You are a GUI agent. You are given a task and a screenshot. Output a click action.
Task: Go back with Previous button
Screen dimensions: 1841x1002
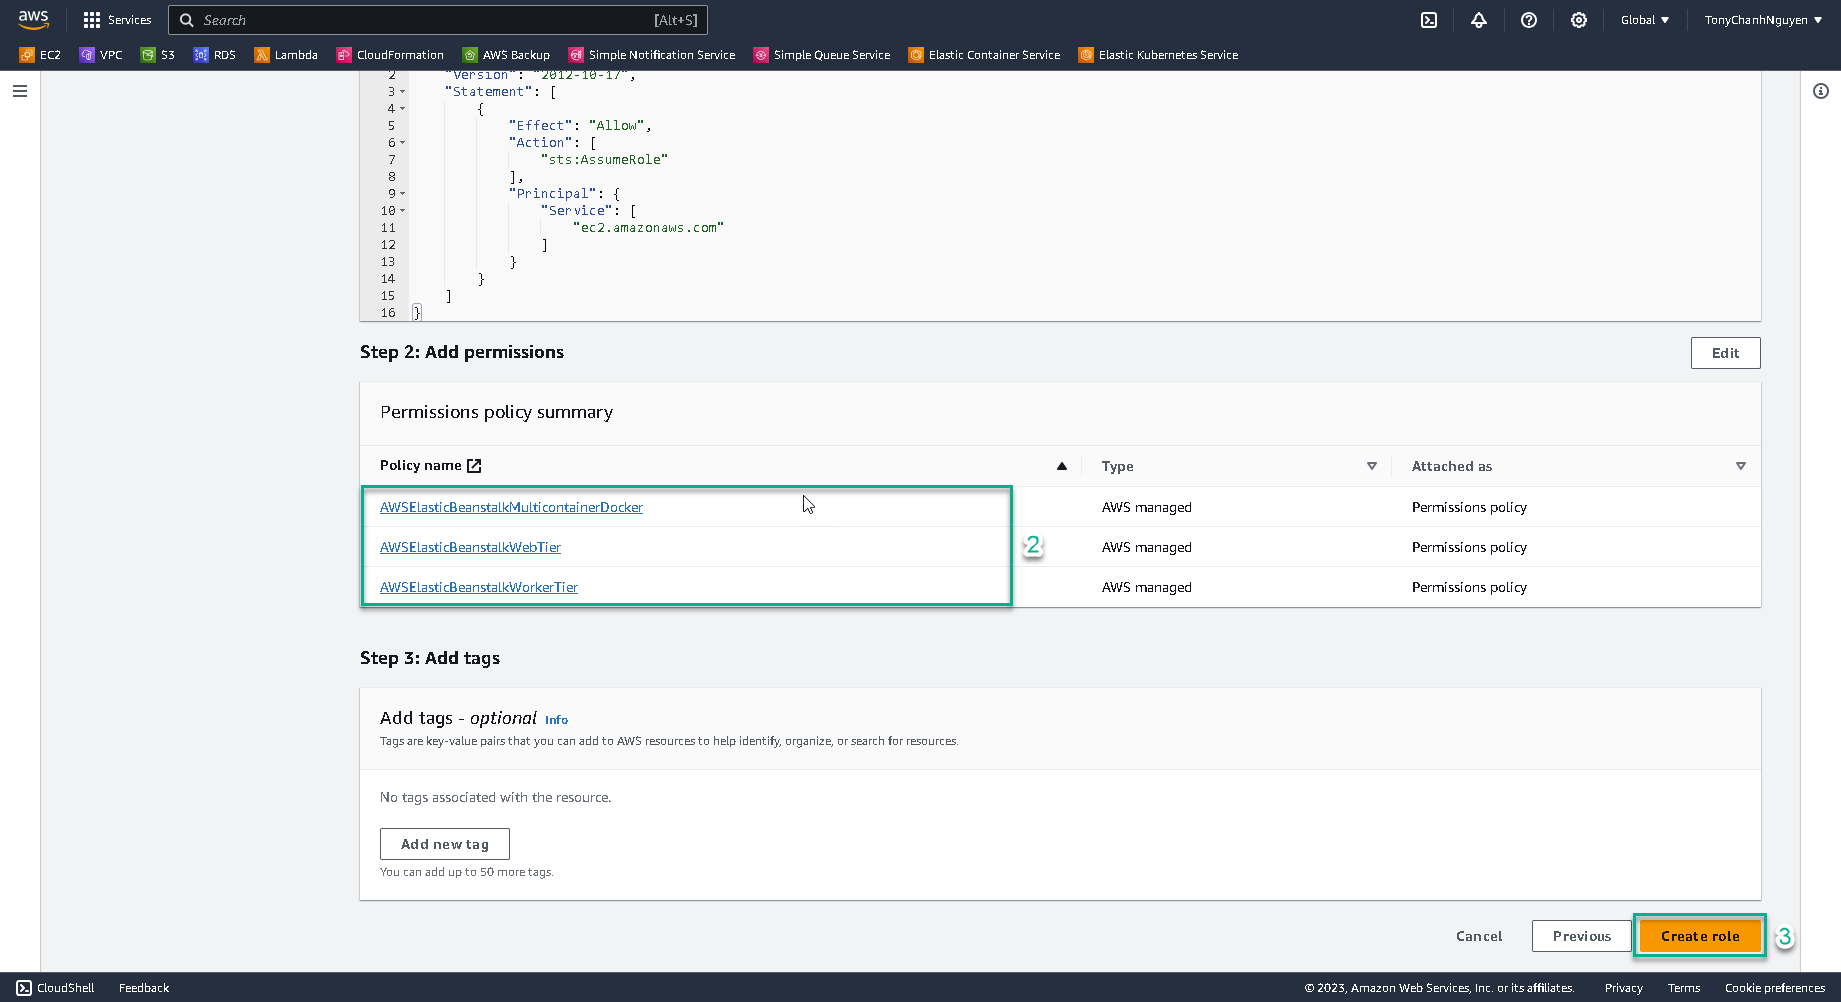(1582, 936)
